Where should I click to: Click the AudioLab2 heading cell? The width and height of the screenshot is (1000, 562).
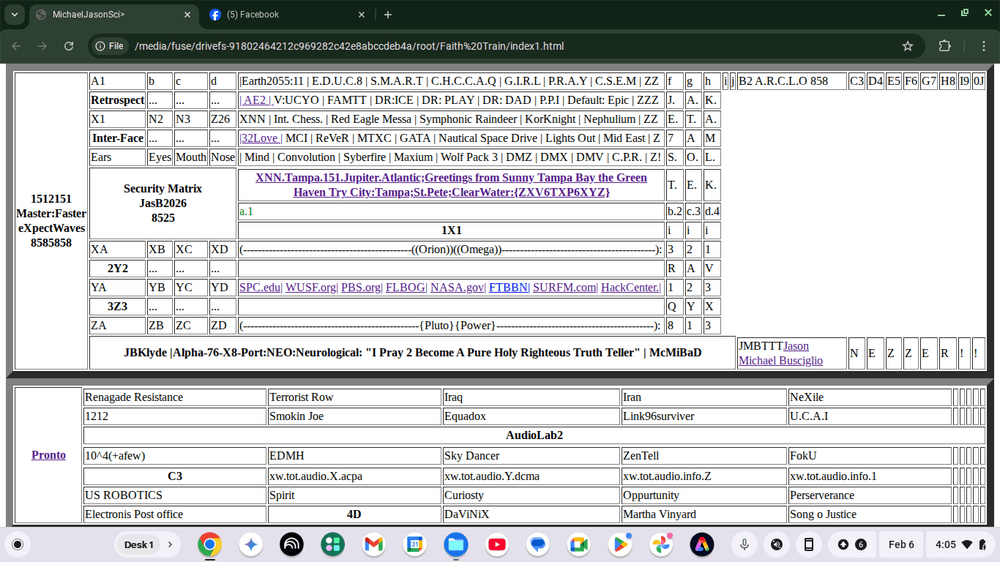pos(534,436)
